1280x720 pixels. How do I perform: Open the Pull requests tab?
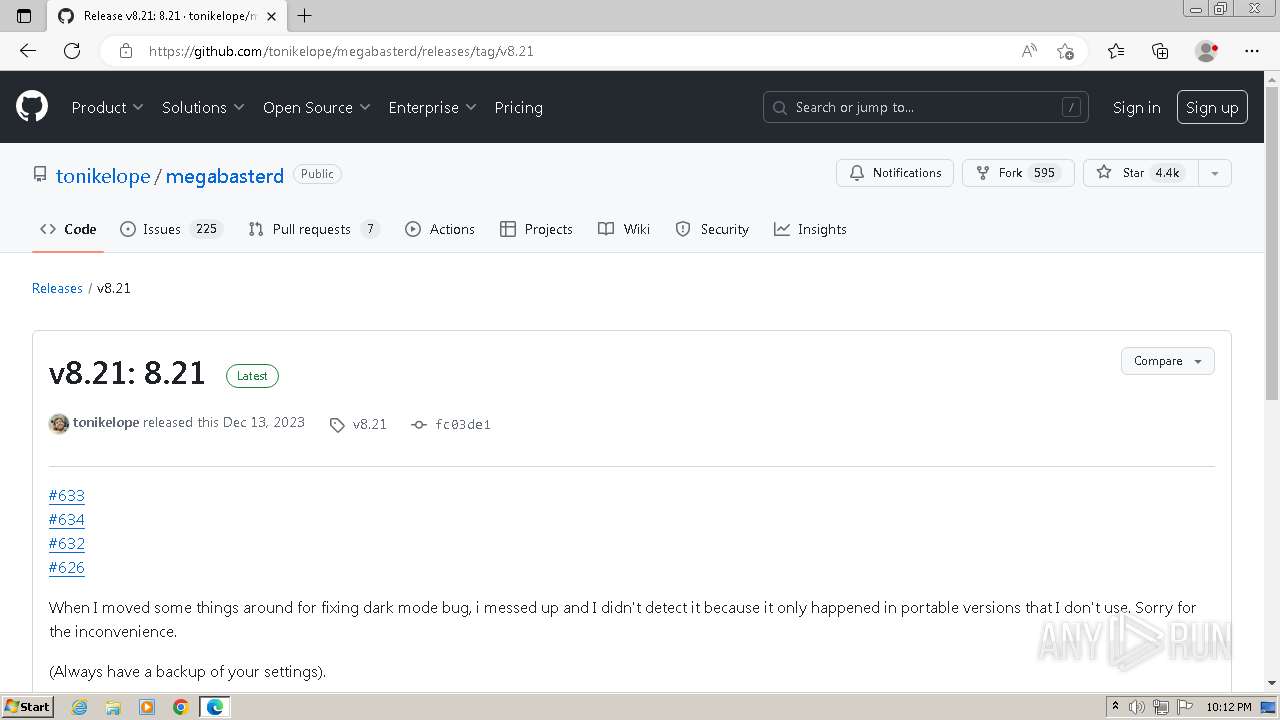click(x=314, y=229)
